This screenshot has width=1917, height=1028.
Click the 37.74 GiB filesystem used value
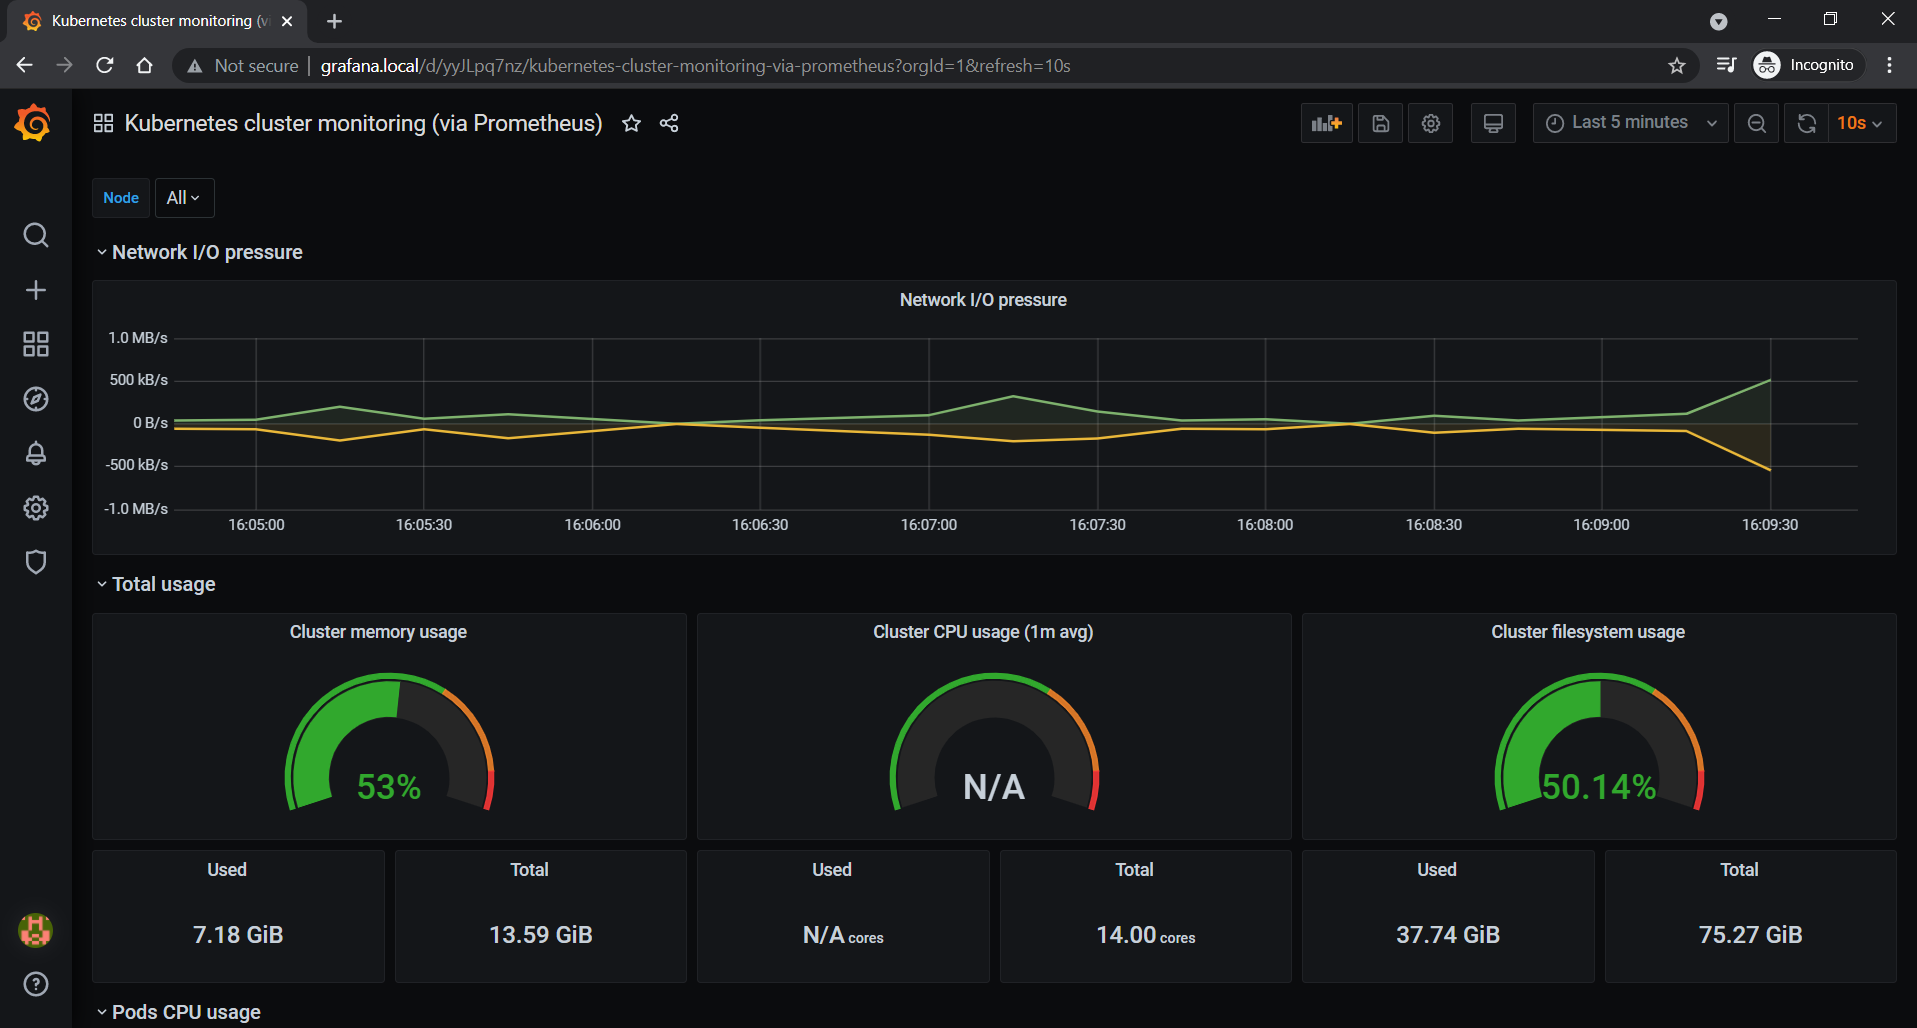(1448, 935)
